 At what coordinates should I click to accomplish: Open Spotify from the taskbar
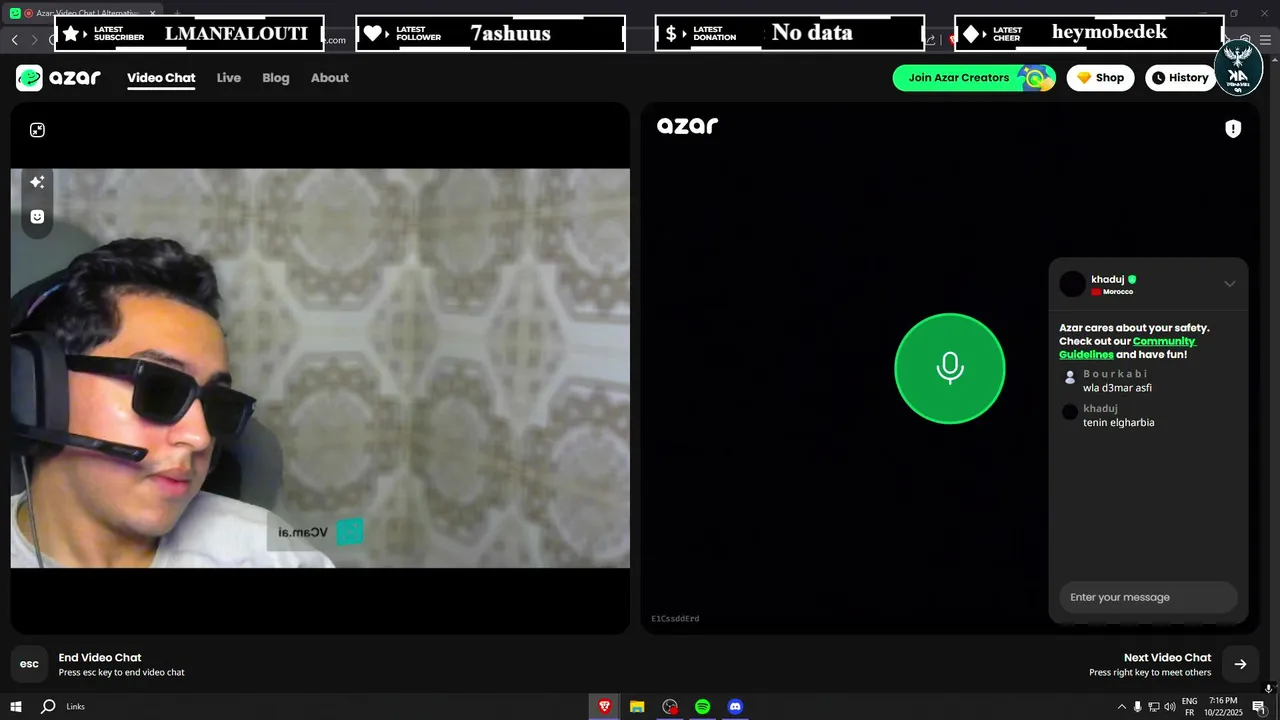point(703,706)
